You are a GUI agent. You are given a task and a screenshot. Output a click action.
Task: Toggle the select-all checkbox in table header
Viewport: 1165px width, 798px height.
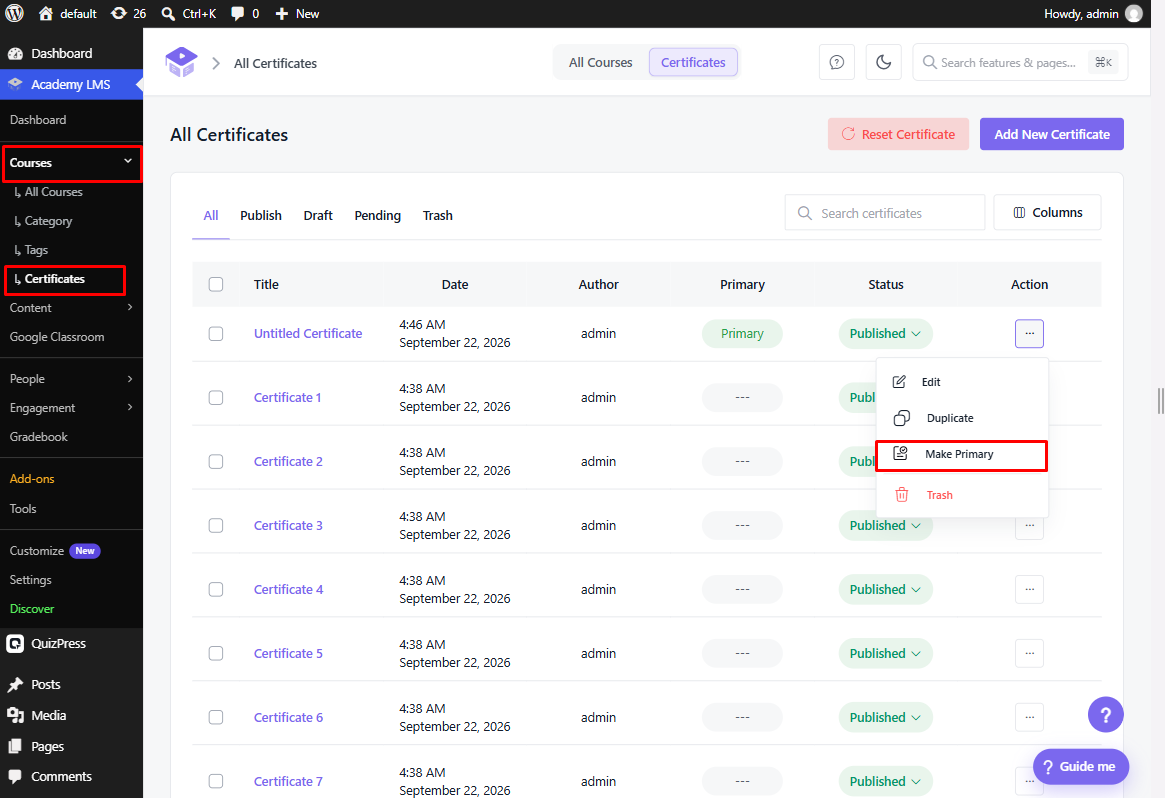[x=216, y=285]
